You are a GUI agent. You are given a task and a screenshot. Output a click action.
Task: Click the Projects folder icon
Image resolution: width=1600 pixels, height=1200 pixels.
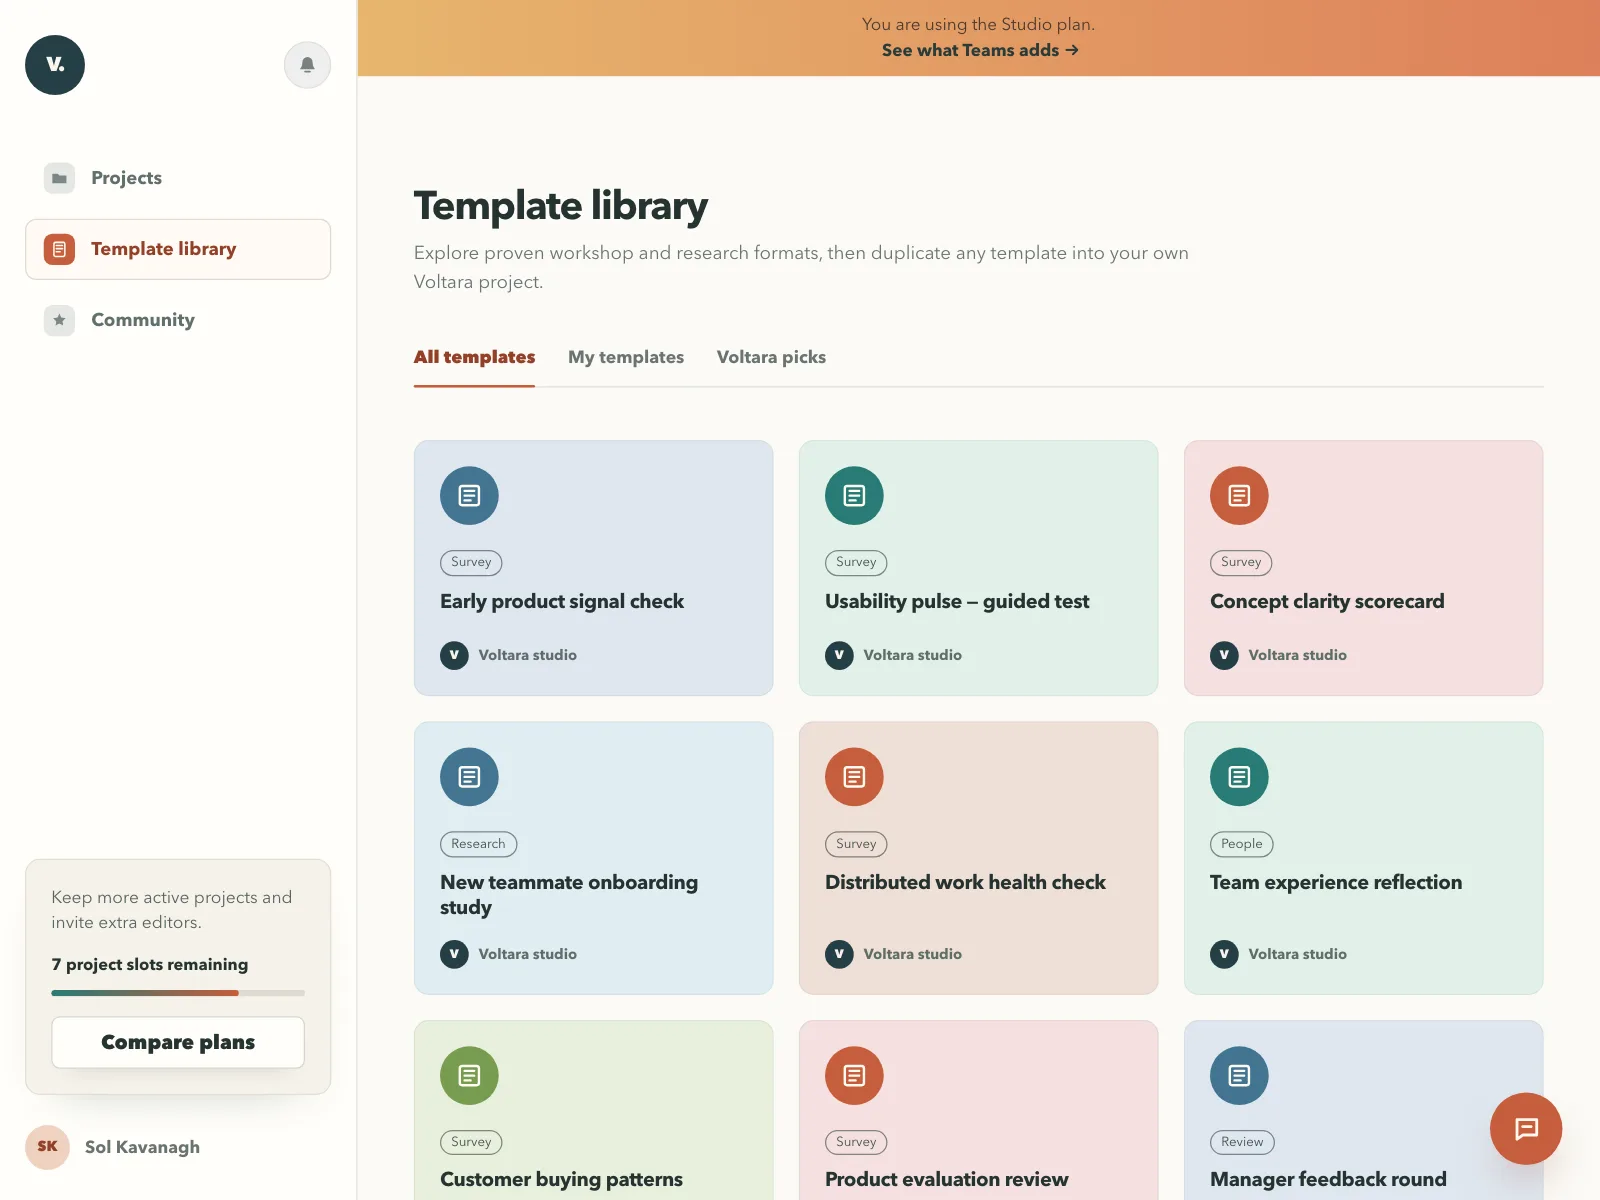click(59, 178)
